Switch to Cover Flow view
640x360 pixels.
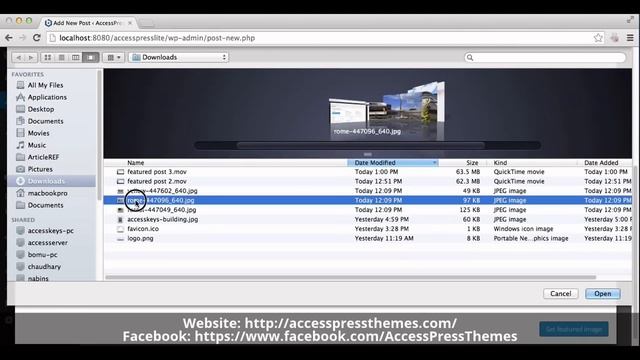click(x=90, y=58)
